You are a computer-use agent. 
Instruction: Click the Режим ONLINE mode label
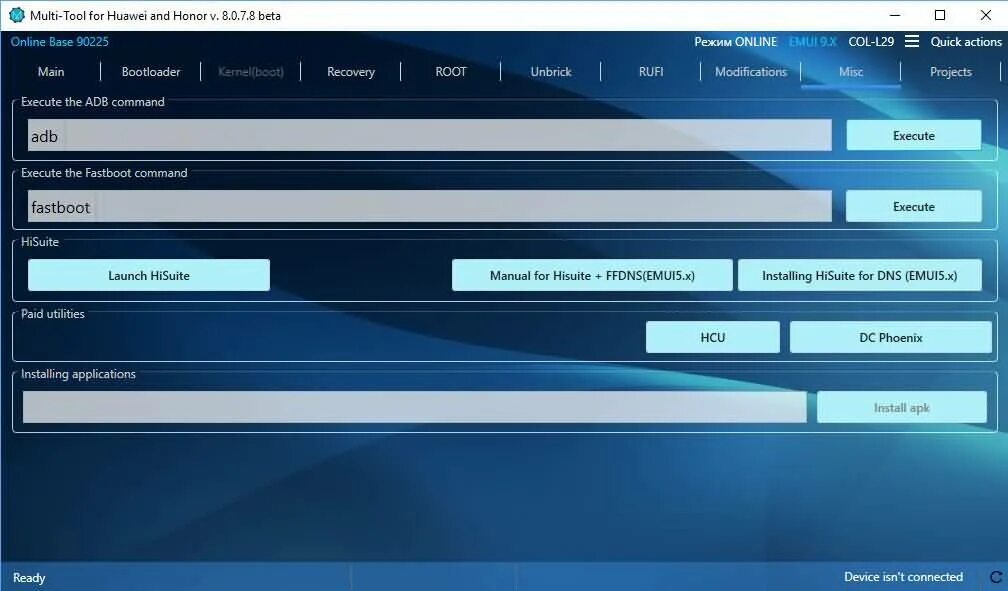coord(735,42)
